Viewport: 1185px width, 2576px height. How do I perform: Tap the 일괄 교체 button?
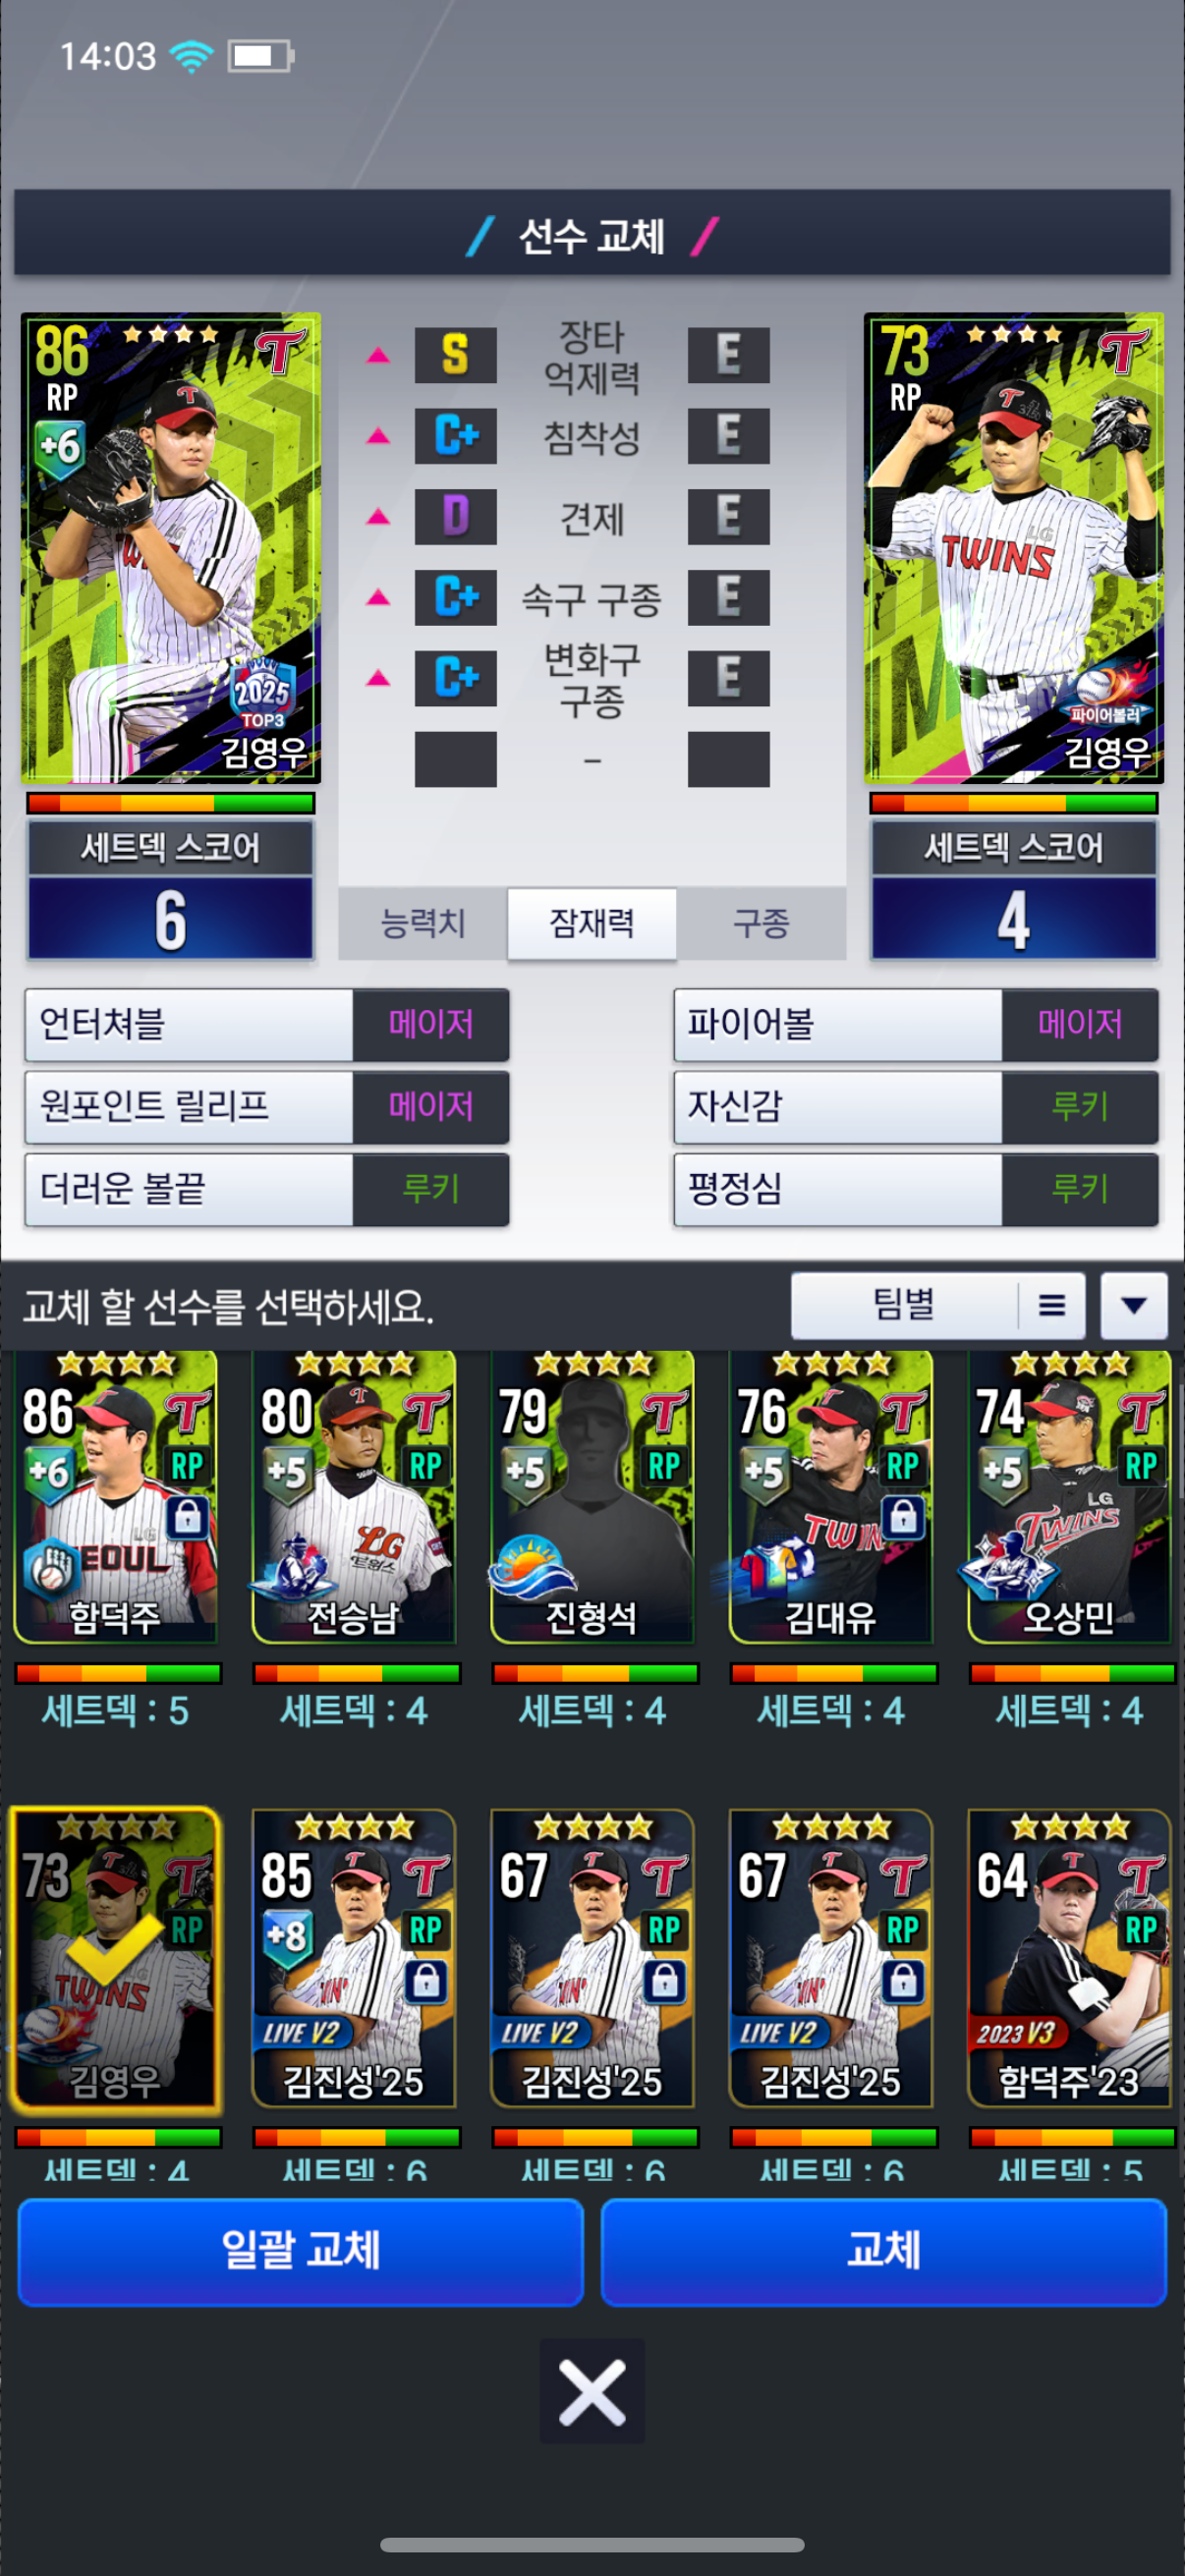coord(301,2251)
